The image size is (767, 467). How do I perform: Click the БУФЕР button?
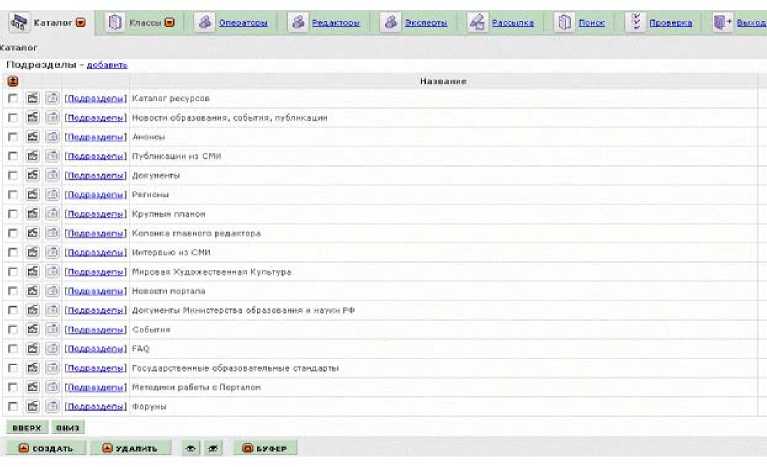pos(265,448)
